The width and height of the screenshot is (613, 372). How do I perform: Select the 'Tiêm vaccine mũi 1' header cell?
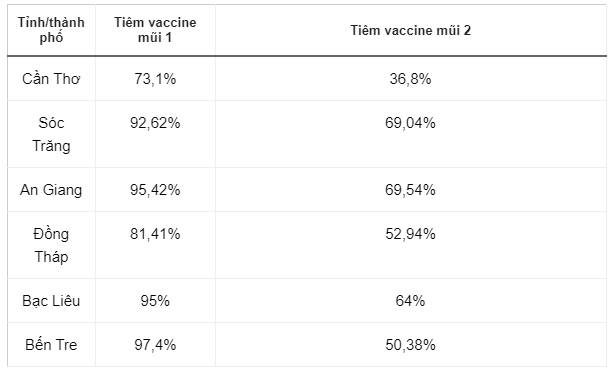155,30
